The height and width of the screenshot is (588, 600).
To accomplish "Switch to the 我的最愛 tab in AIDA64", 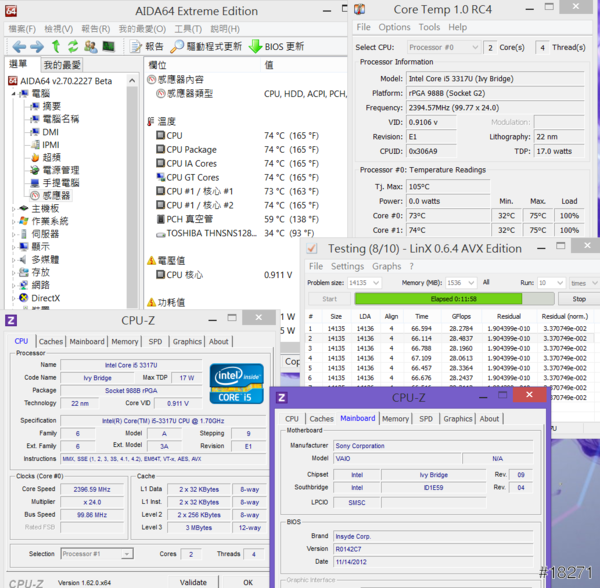I will point(62,65).
